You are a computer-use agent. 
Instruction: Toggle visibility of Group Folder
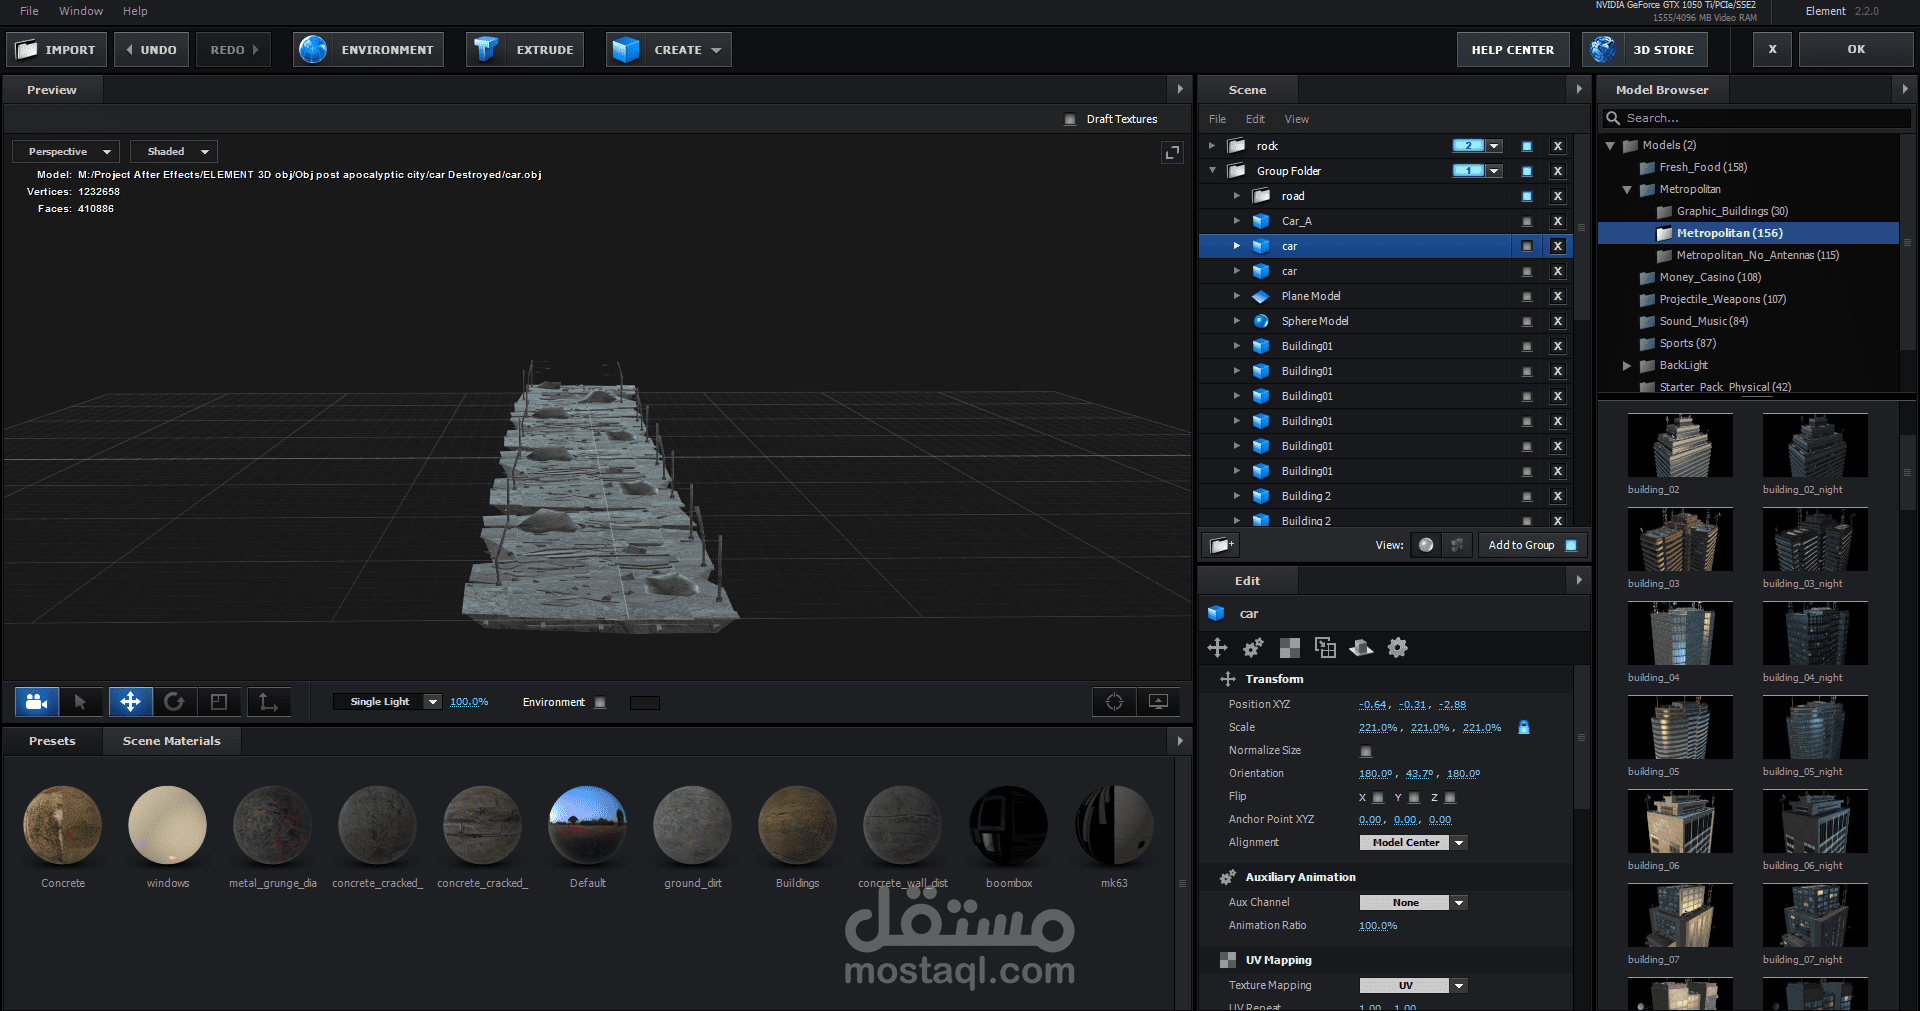coord(1527,171)
